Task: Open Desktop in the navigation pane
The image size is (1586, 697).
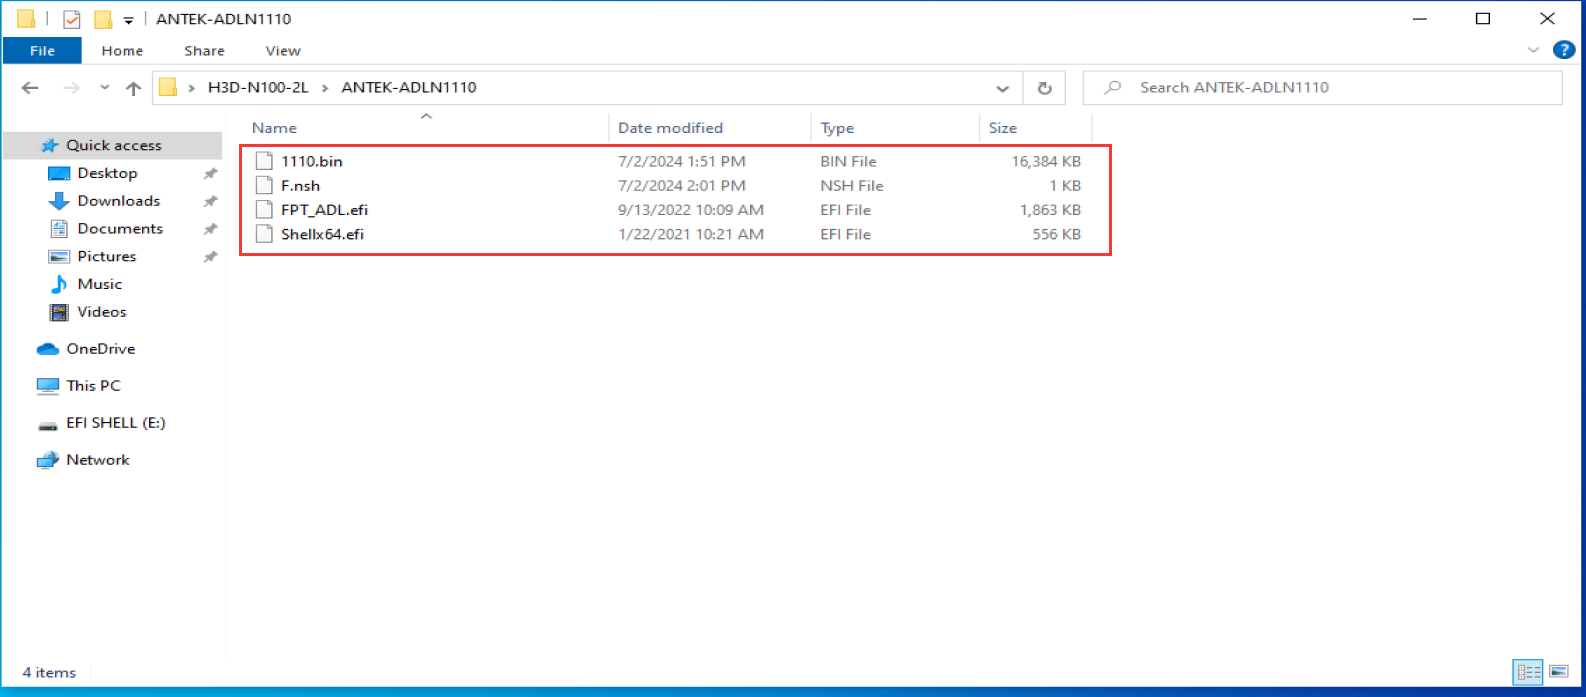Action: click(x=107, y=173)
